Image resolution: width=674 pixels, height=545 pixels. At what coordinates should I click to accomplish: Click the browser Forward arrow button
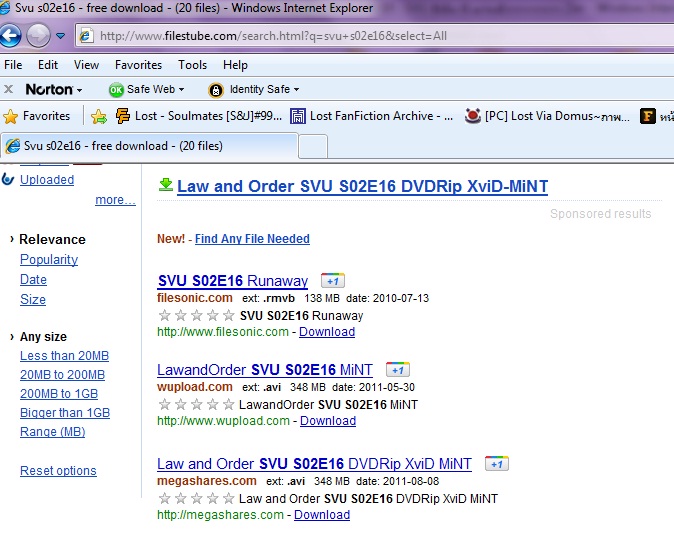pyautogui.click(x=38, y=35)
